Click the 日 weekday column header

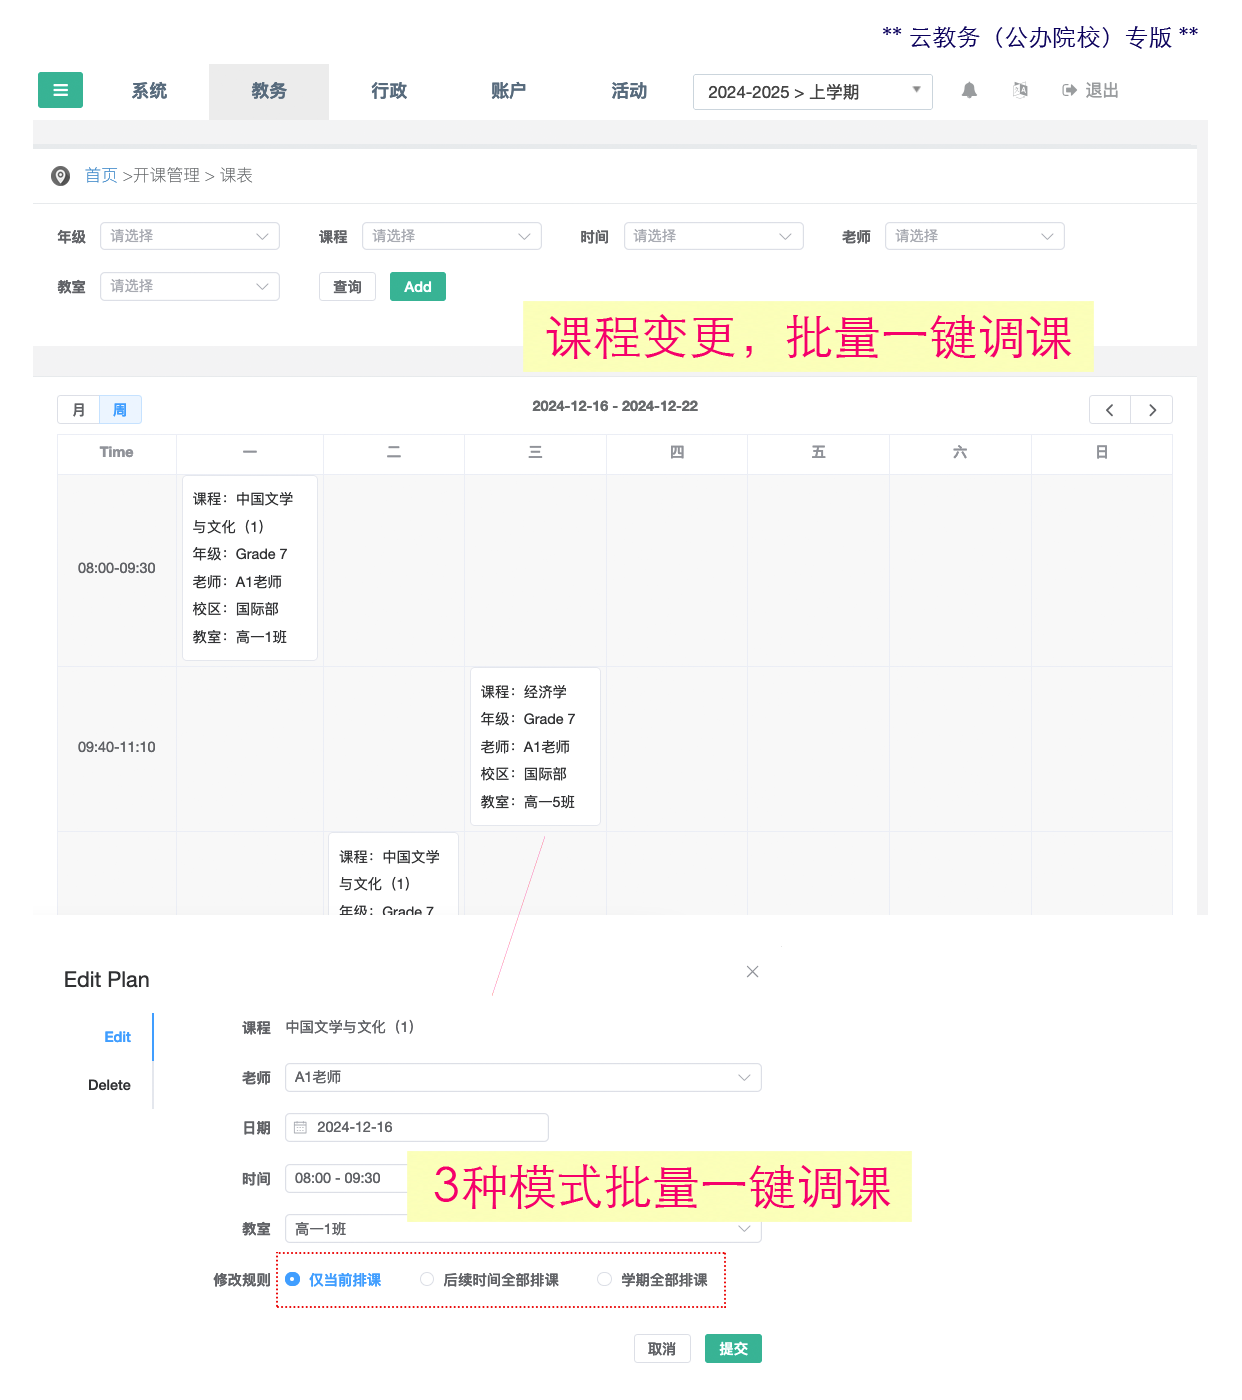pyautogui.click(x=1102, y=452)
